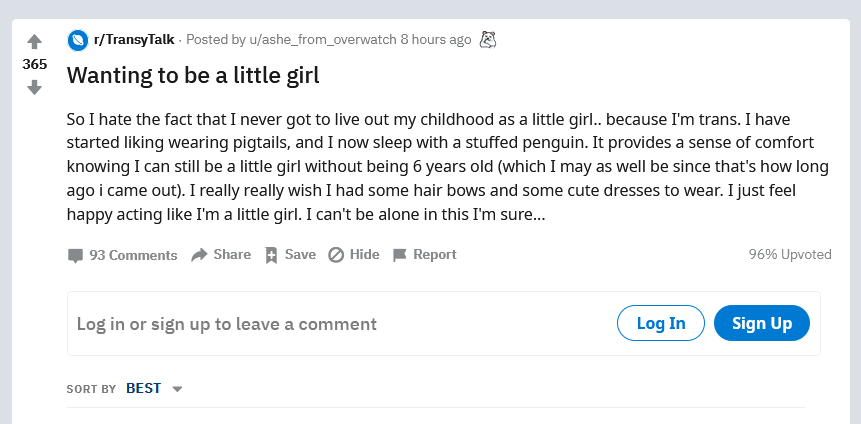The width and height of the screenshot is (861, 424).
Task: Click the comments speech bubble icon
Action: coord(75,255)
